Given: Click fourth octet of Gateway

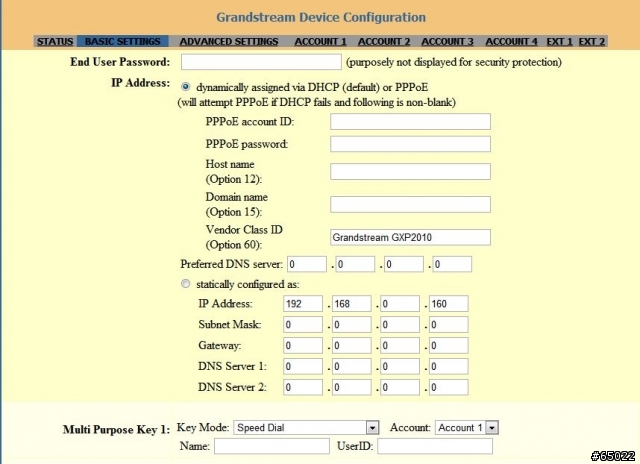Looking at the screenshot, I should 449,346.
